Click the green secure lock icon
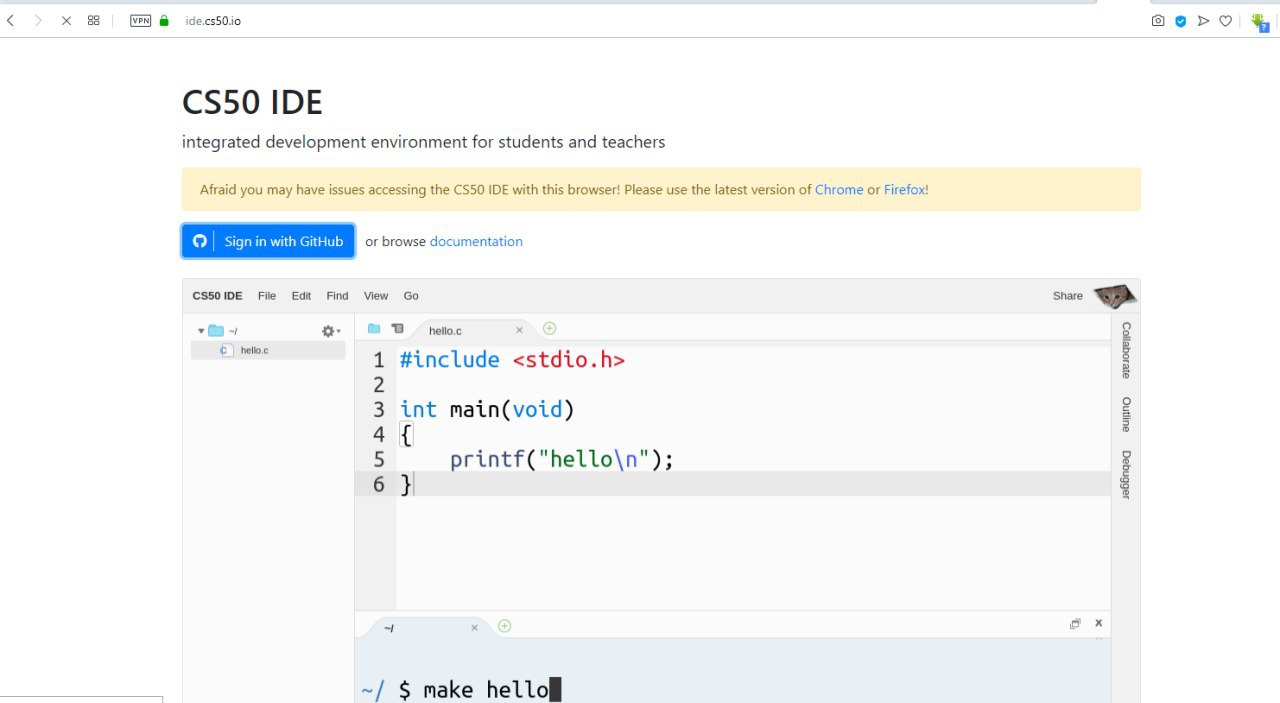The height and width of the screenshot is (703, 1280). [164, 20]
